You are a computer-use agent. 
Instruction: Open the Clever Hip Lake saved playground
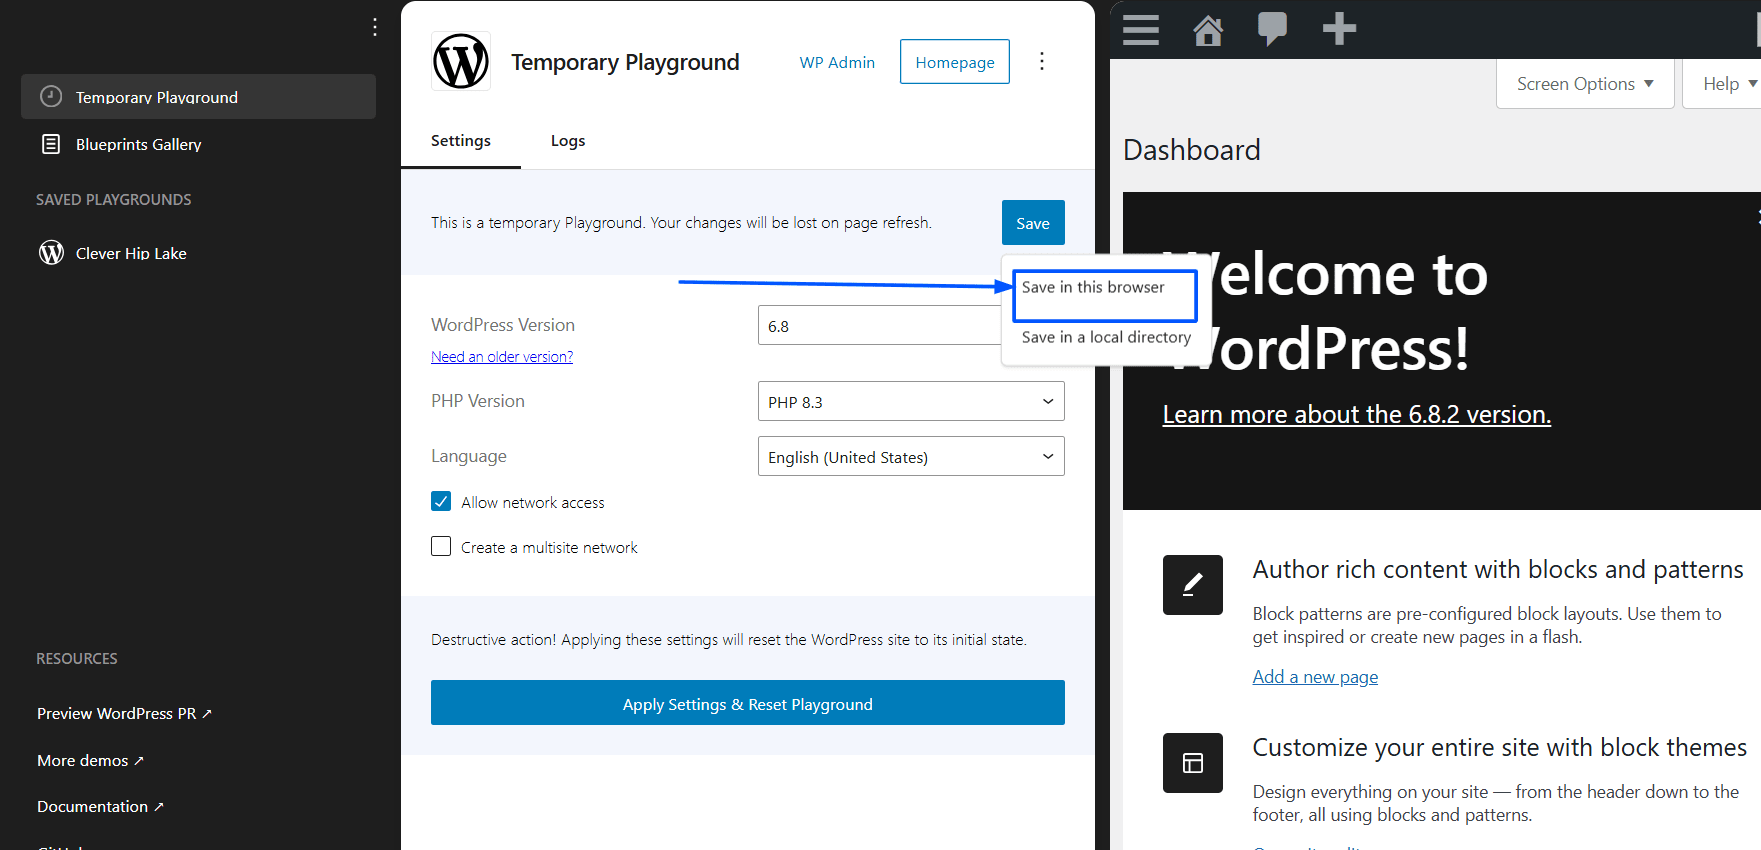(198, 253)
